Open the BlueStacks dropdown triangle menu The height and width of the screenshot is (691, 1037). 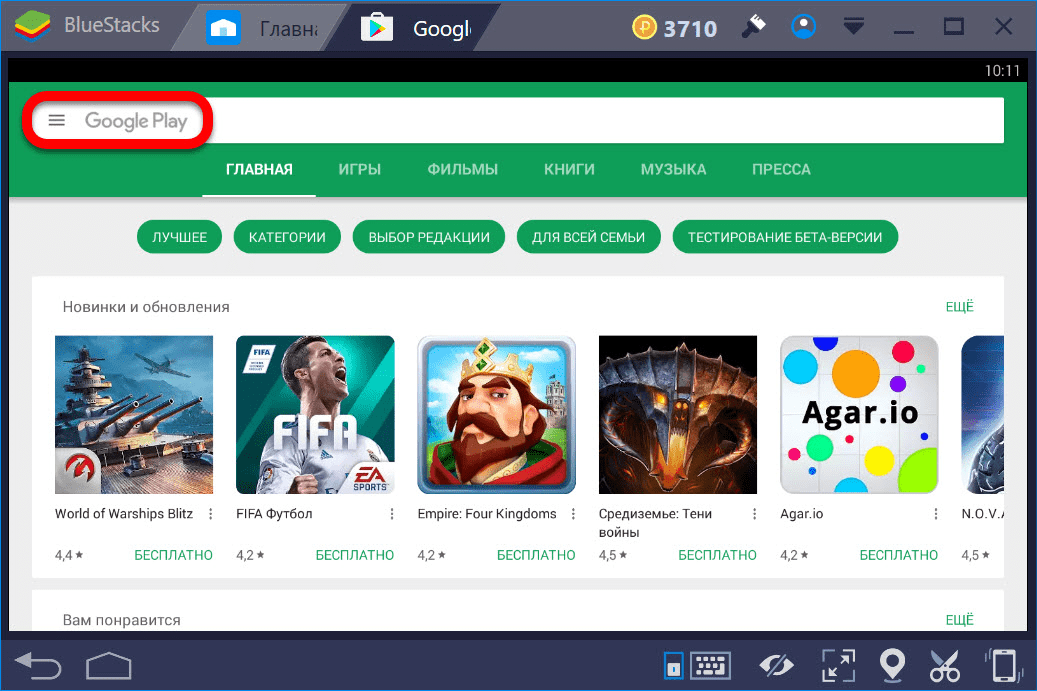pyautogui.click(x=853, y=27)
